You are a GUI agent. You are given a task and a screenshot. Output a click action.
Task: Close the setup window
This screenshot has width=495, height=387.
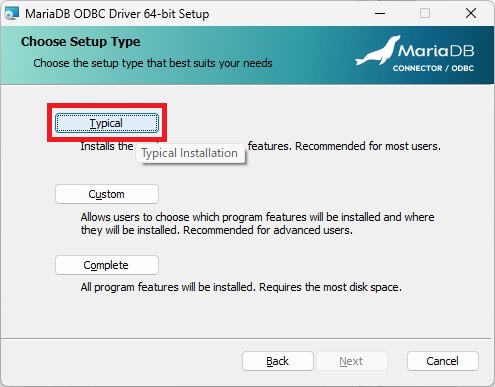pyautogui.click(x=471, y=13)
